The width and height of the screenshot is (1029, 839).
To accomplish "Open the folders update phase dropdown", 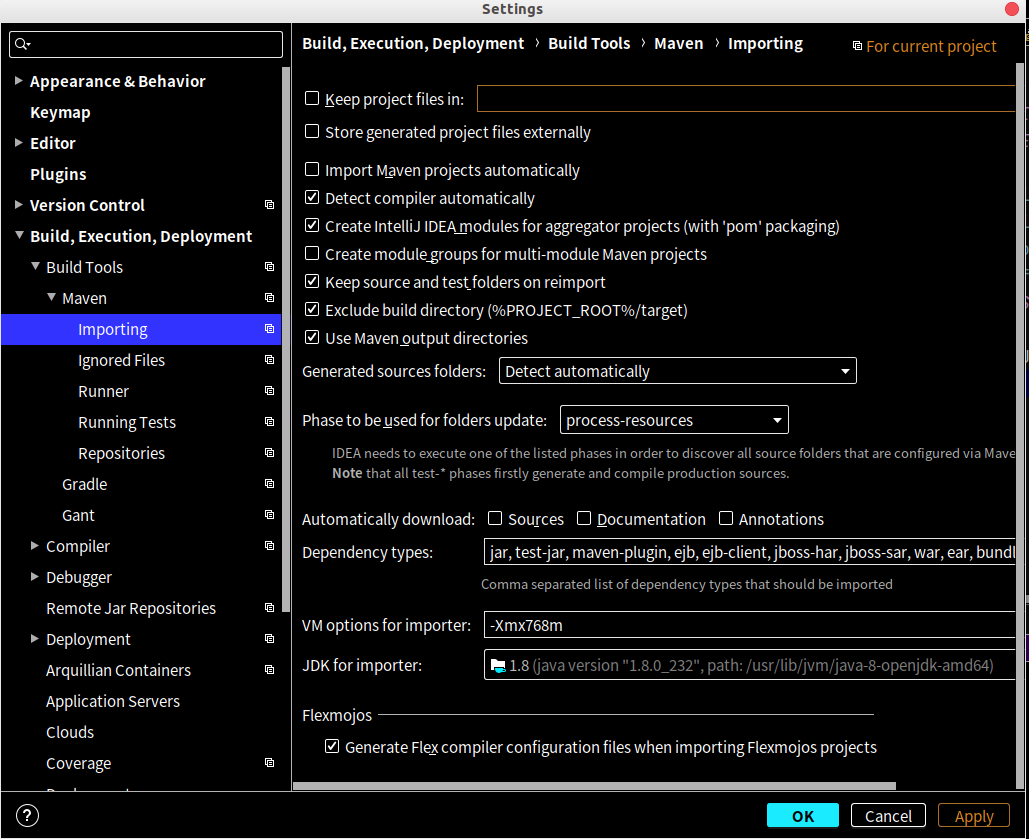I will pos(777,420).
